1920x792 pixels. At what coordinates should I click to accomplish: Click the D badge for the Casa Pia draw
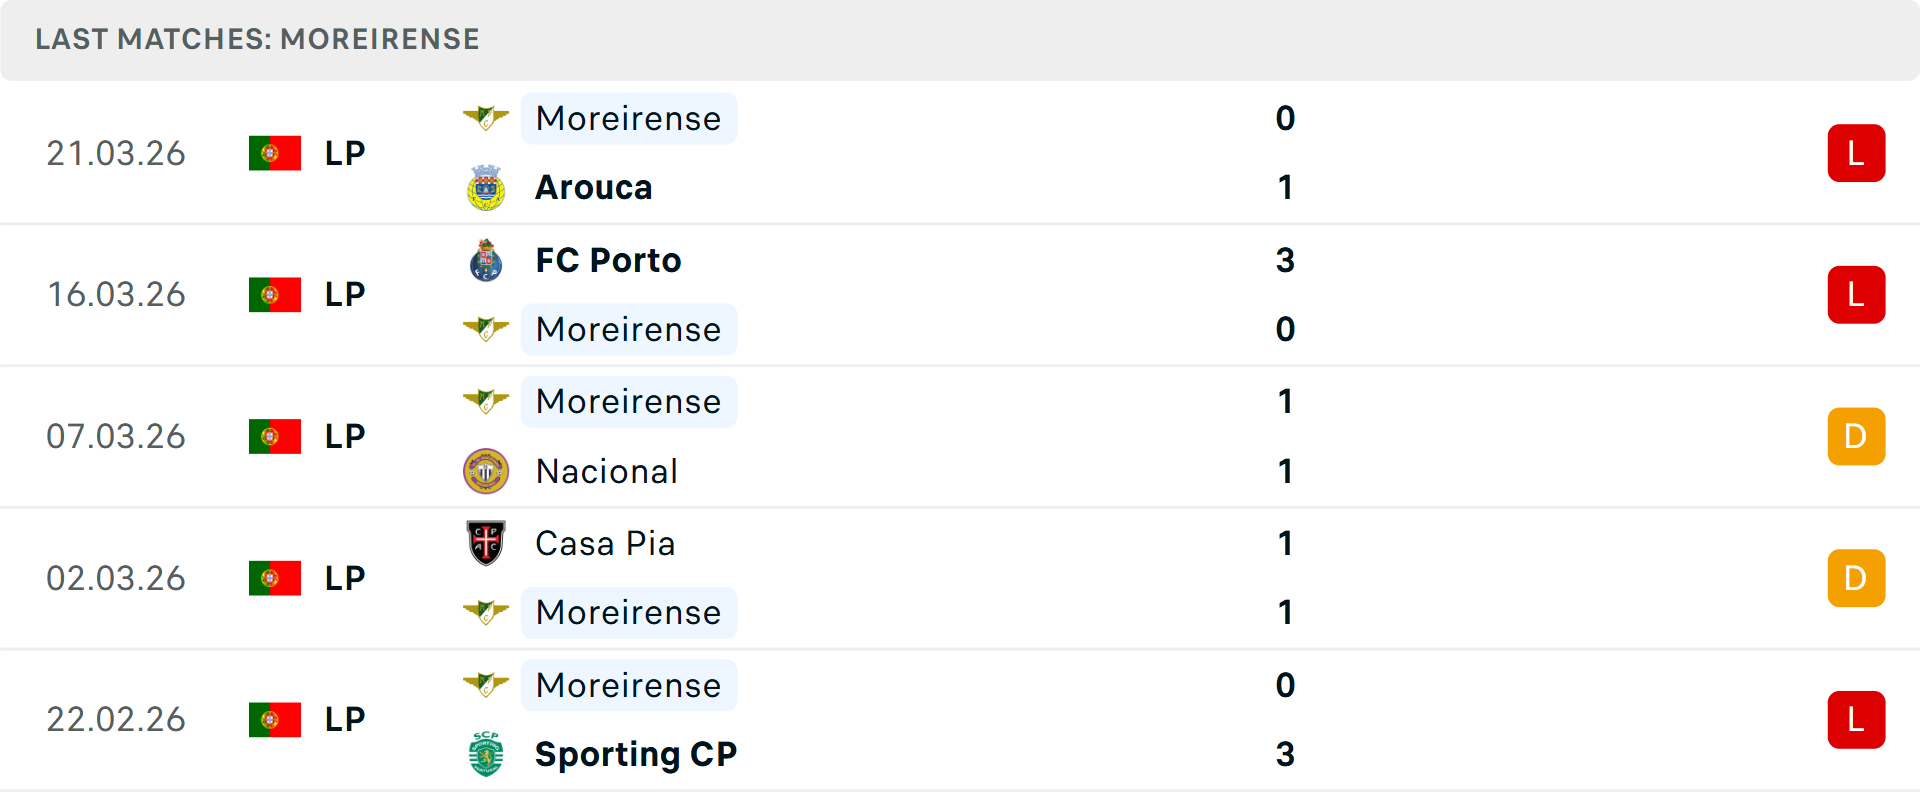click(x=1857, y=577)
